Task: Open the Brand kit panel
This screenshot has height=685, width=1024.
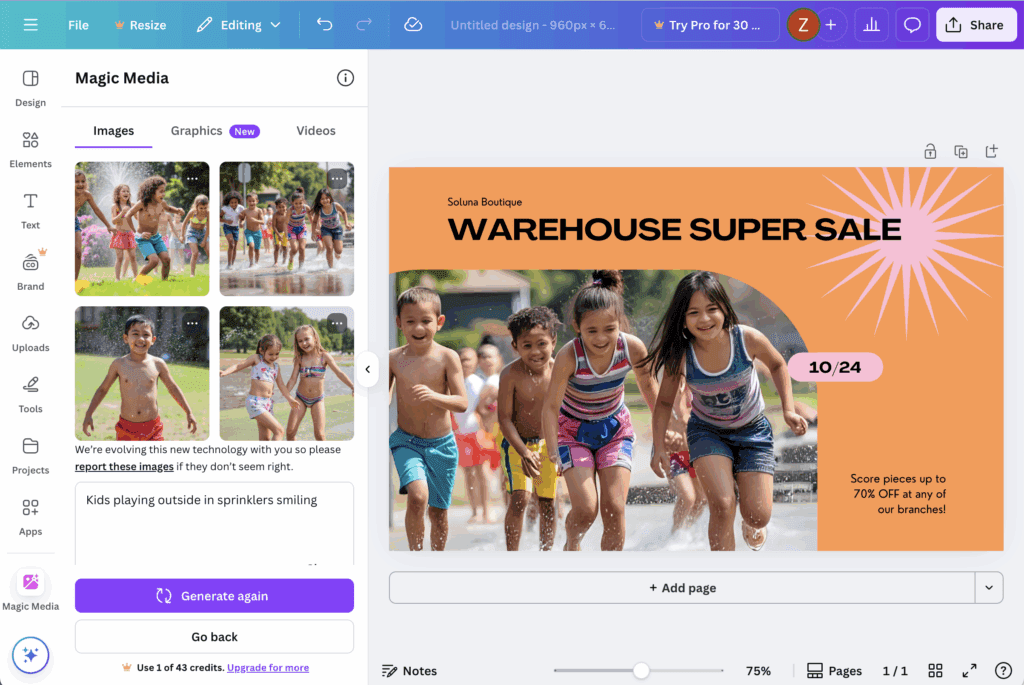Action: click(30, 270)
